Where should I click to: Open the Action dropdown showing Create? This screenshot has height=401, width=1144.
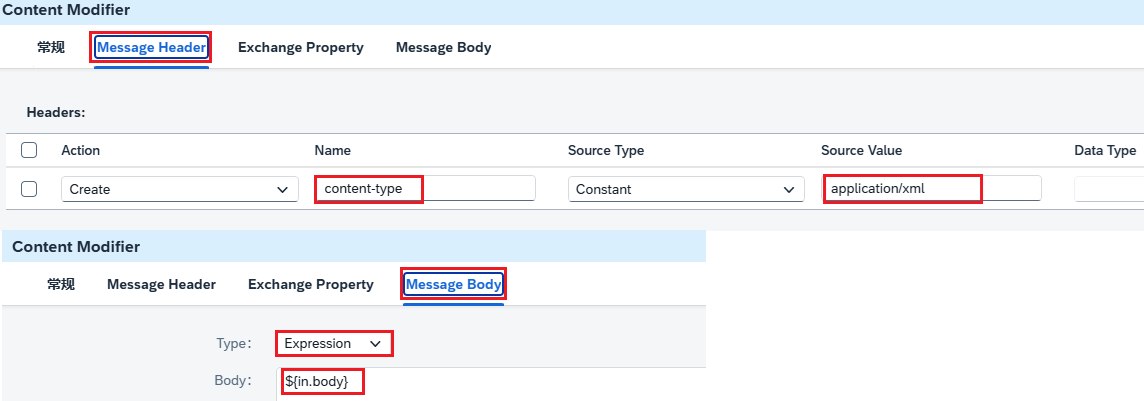click(179, 189)
